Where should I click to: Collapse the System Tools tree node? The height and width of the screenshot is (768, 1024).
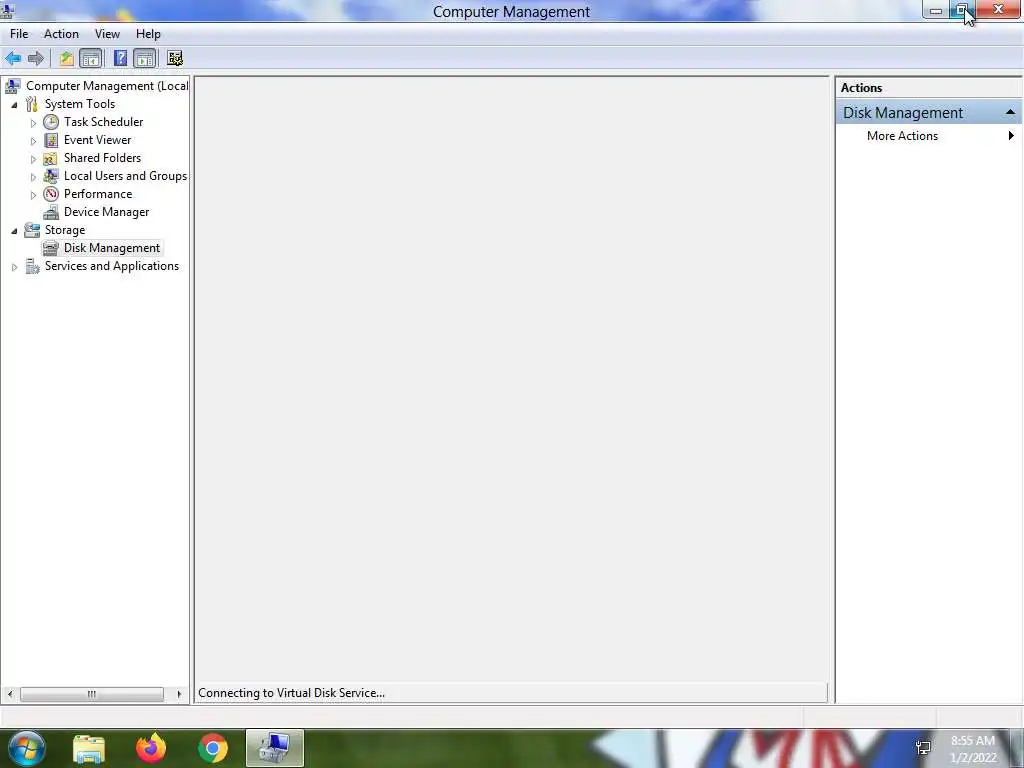(14, 104)
